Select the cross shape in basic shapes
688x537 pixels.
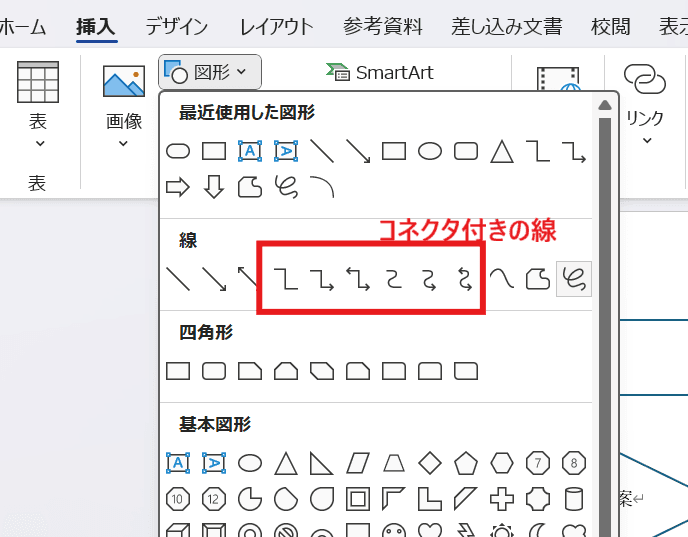pyautogui.click(x=502, y=497)
